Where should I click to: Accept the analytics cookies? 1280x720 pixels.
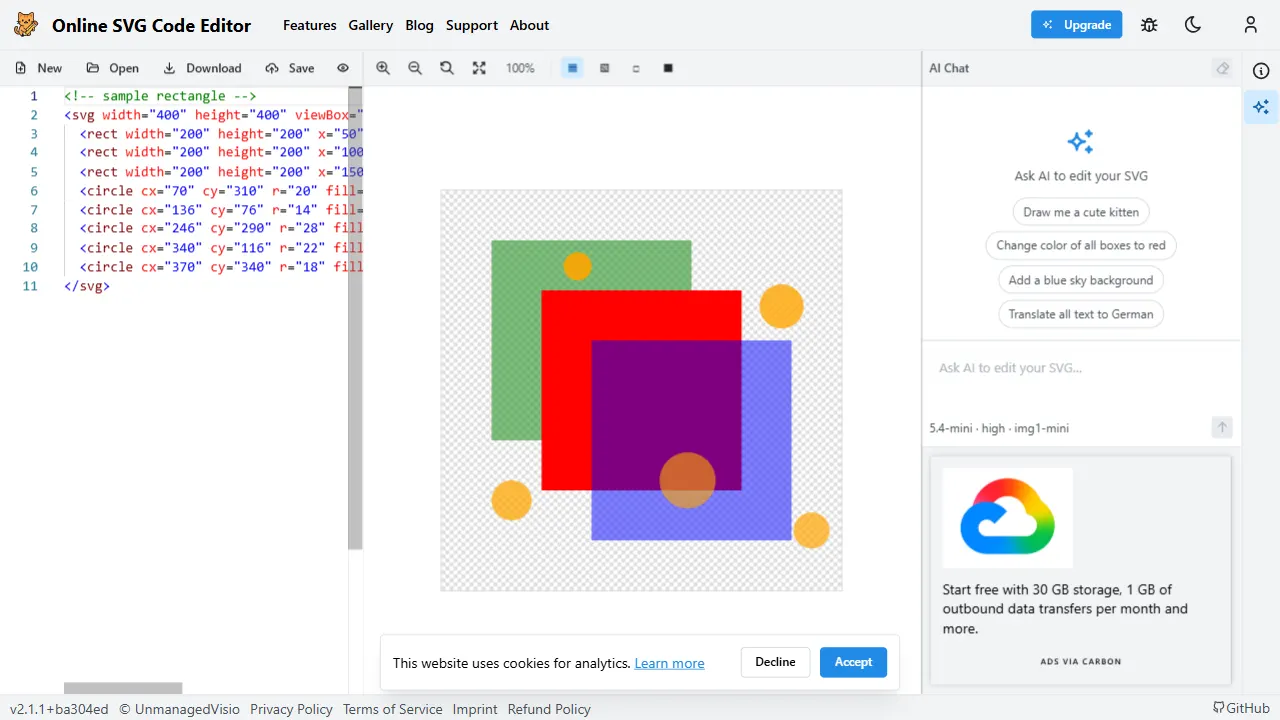tap(853, 662)
